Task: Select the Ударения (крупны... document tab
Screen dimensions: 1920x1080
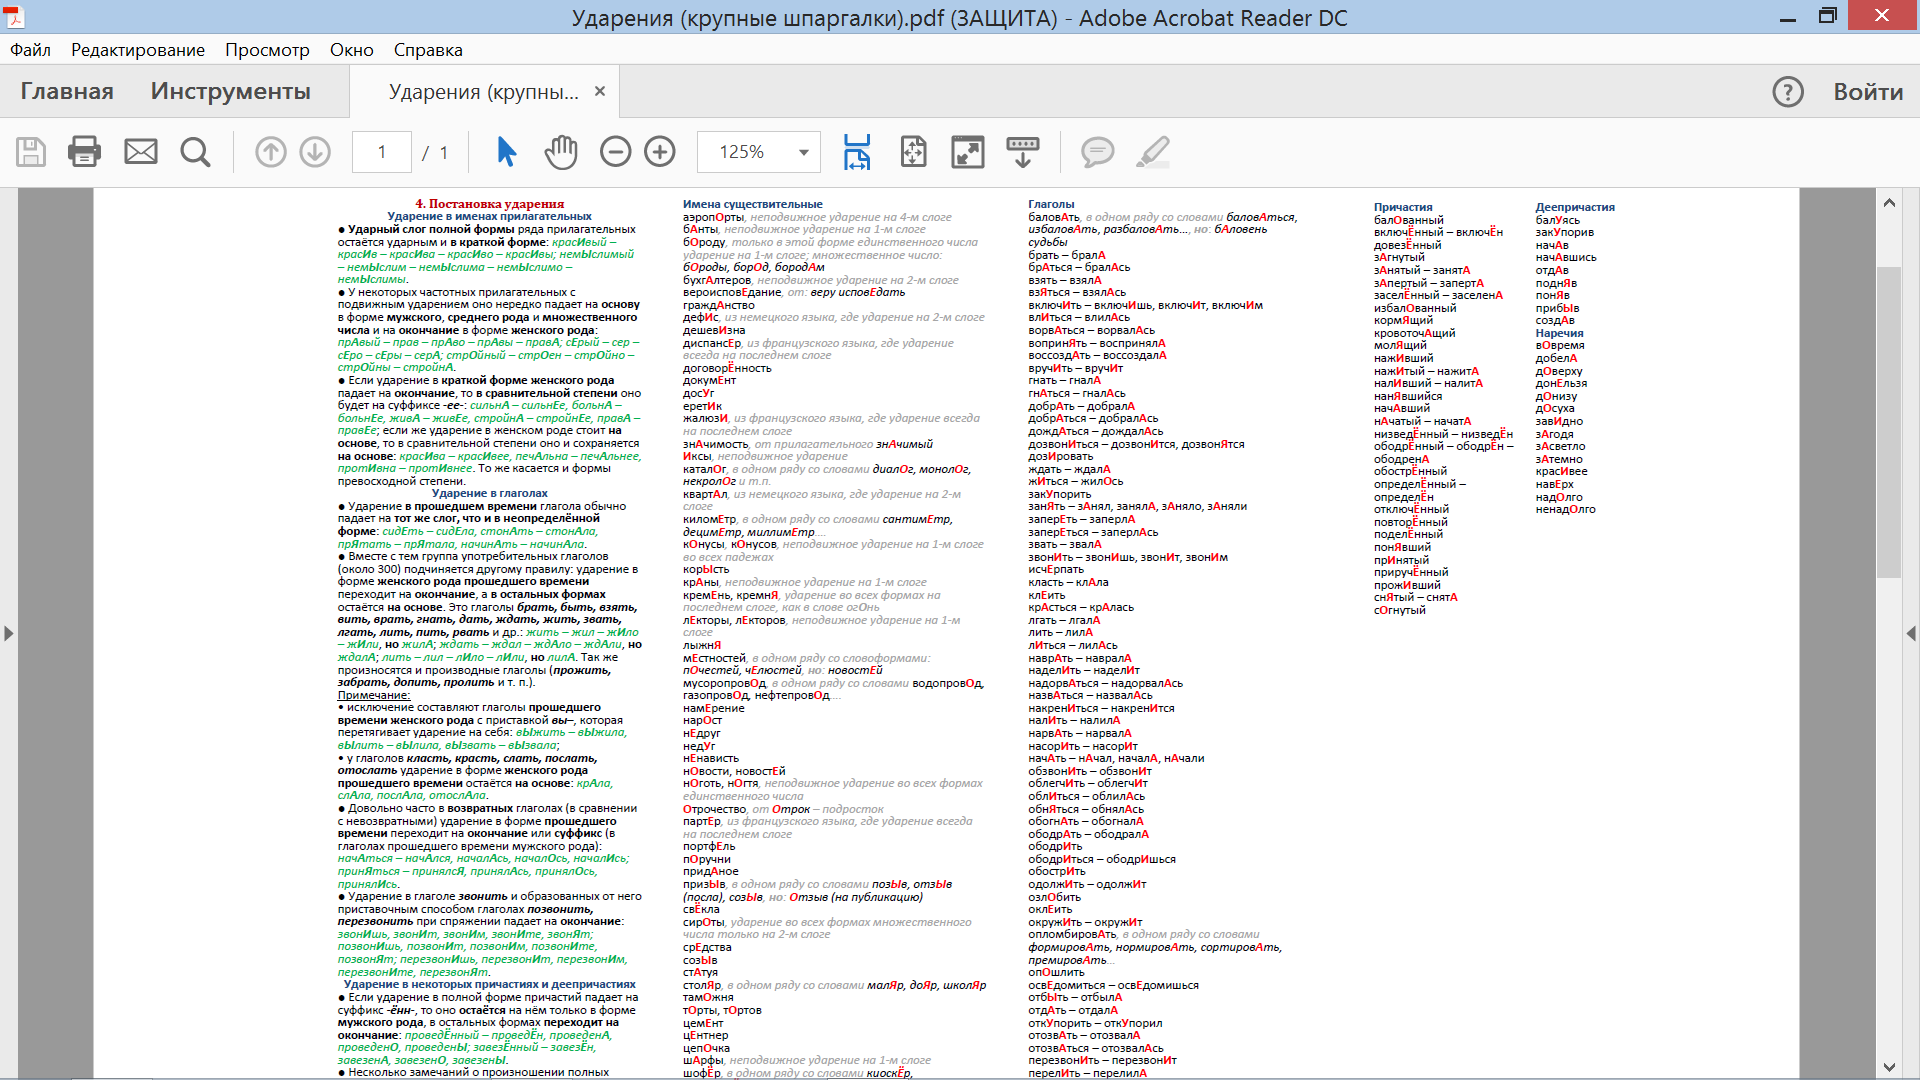Action: tap(484, 92)
